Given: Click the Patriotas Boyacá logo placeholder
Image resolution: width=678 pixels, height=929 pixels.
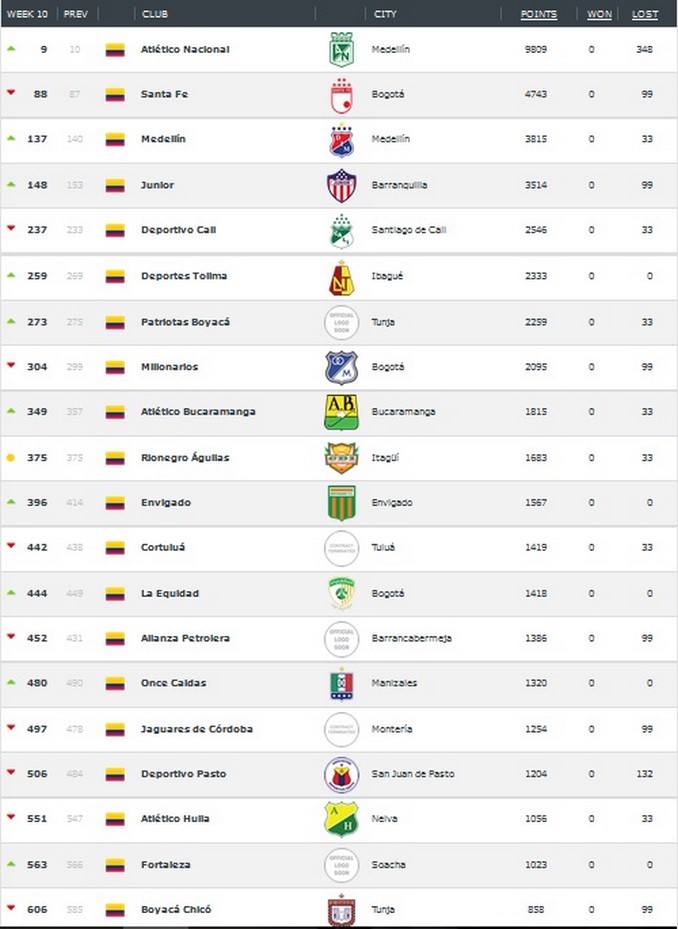Looking at the screenshot, I should pos(342,321).
